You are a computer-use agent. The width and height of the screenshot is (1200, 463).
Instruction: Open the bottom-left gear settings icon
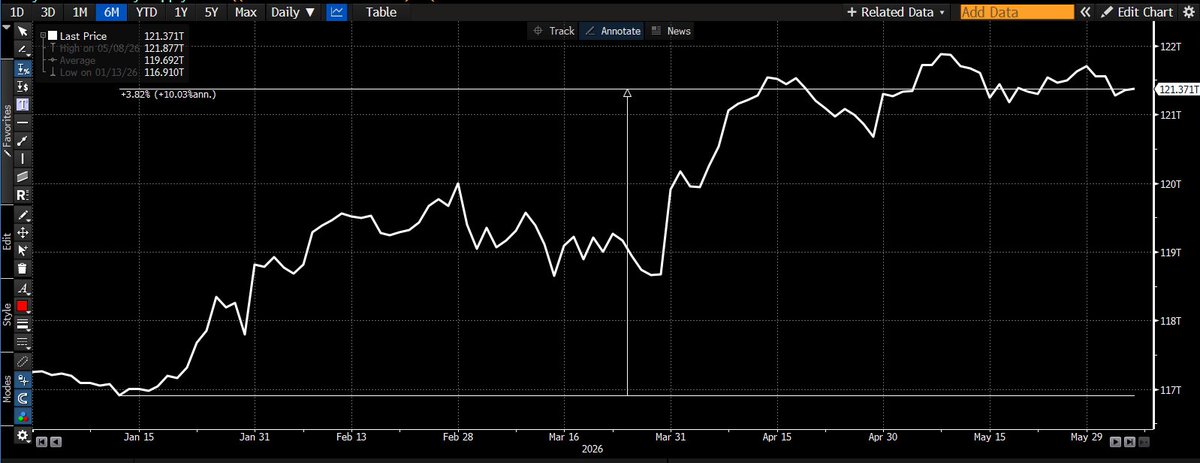click(22, 435)
